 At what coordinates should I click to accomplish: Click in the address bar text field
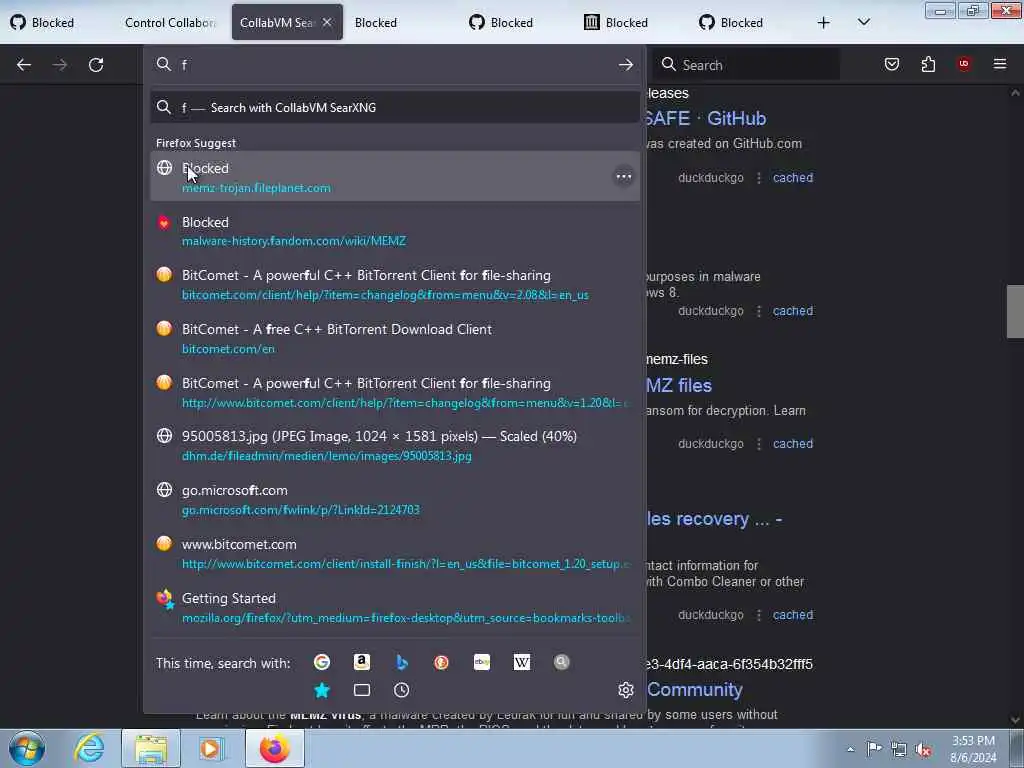(x=395, y=64)
